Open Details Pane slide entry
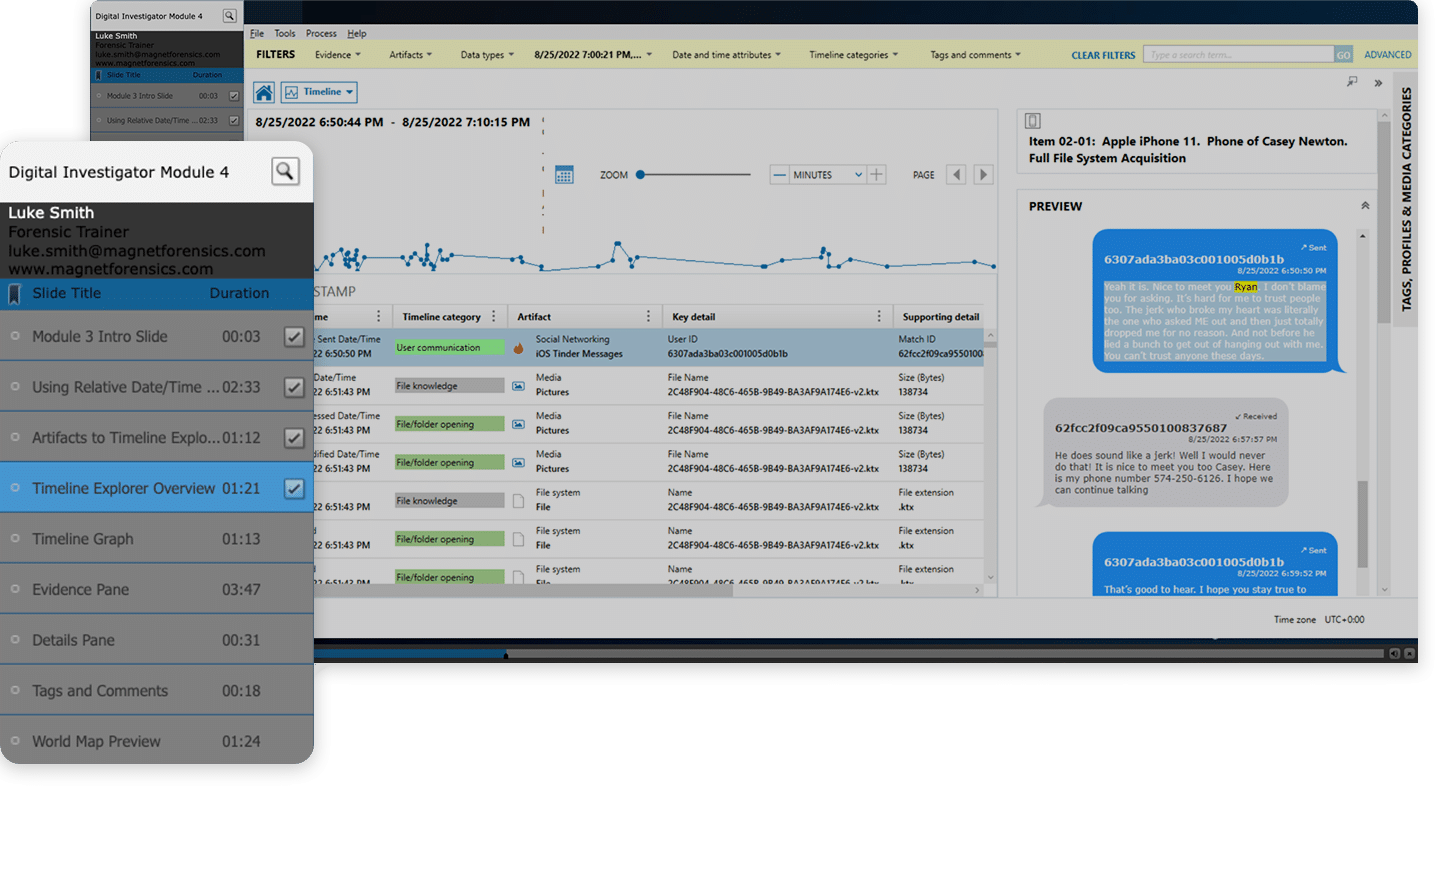Image resolution: width=1438 pixels, height=880 pixels. click(x=157, y=640)
